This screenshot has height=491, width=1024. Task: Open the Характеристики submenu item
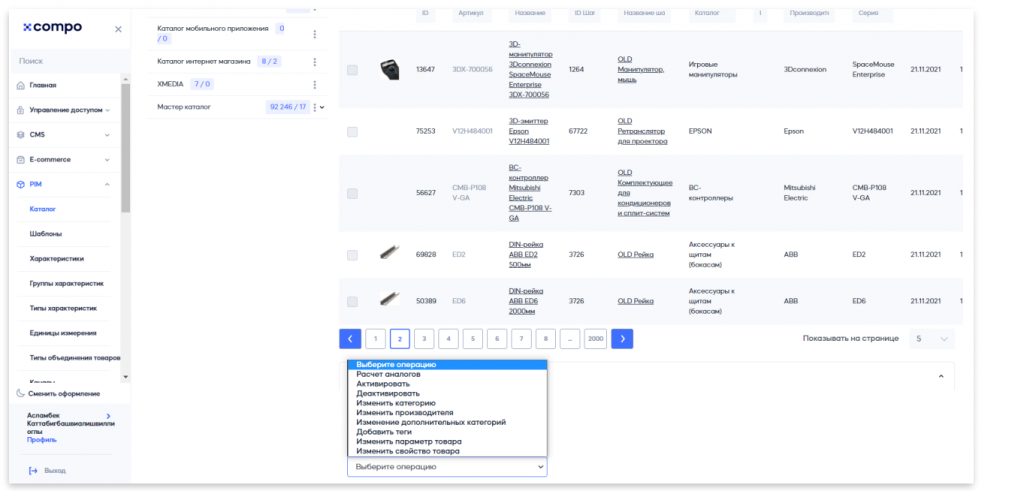[x=57, y=259]
